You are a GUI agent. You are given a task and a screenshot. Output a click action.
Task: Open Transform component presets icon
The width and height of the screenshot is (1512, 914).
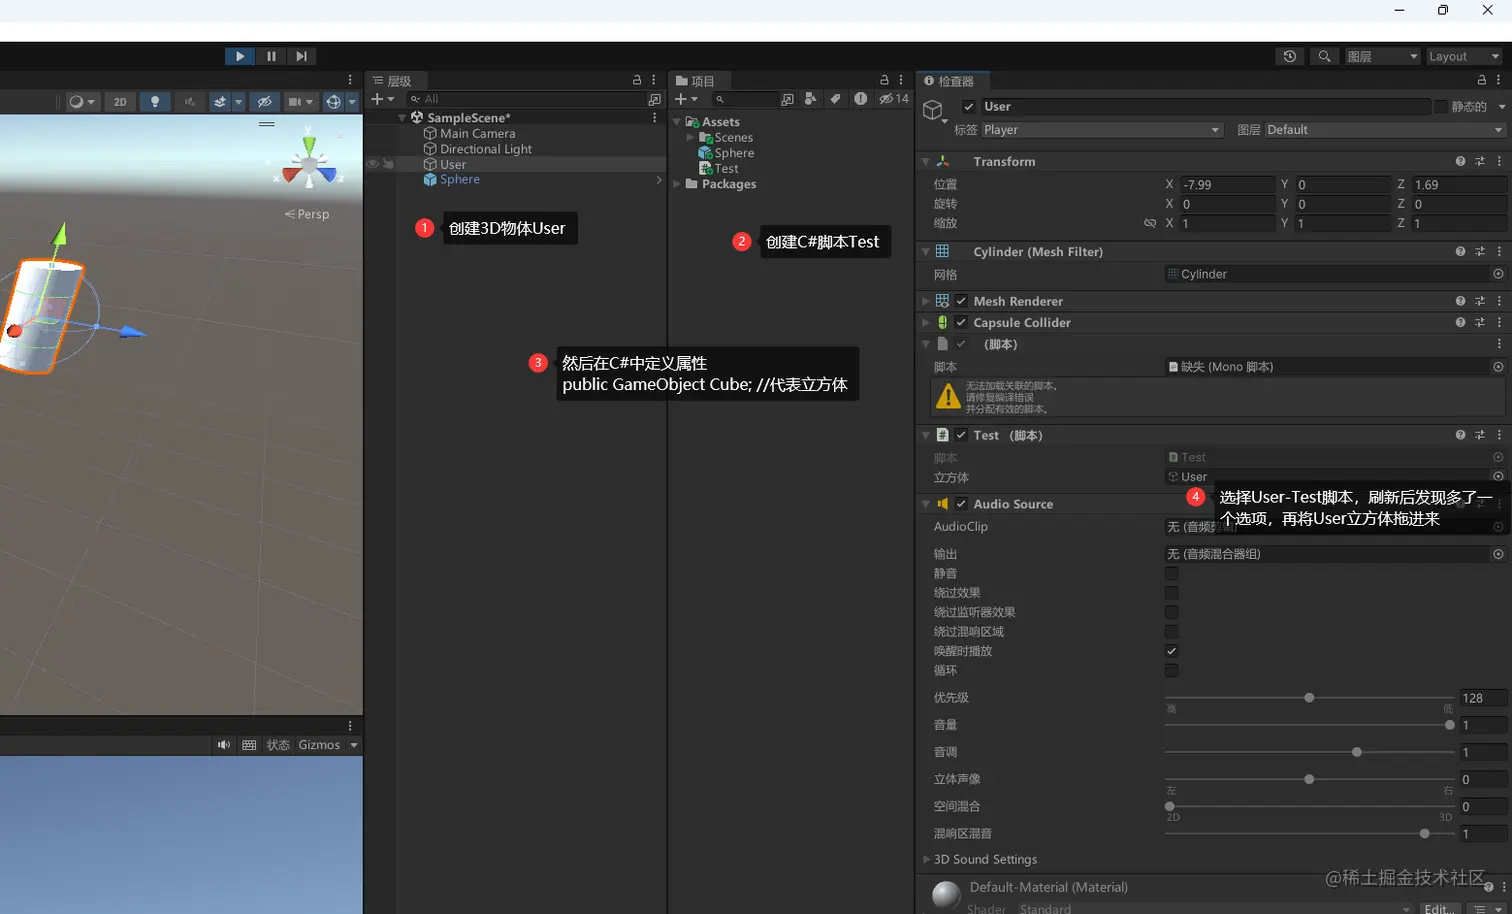click(x=1480, y=161)
